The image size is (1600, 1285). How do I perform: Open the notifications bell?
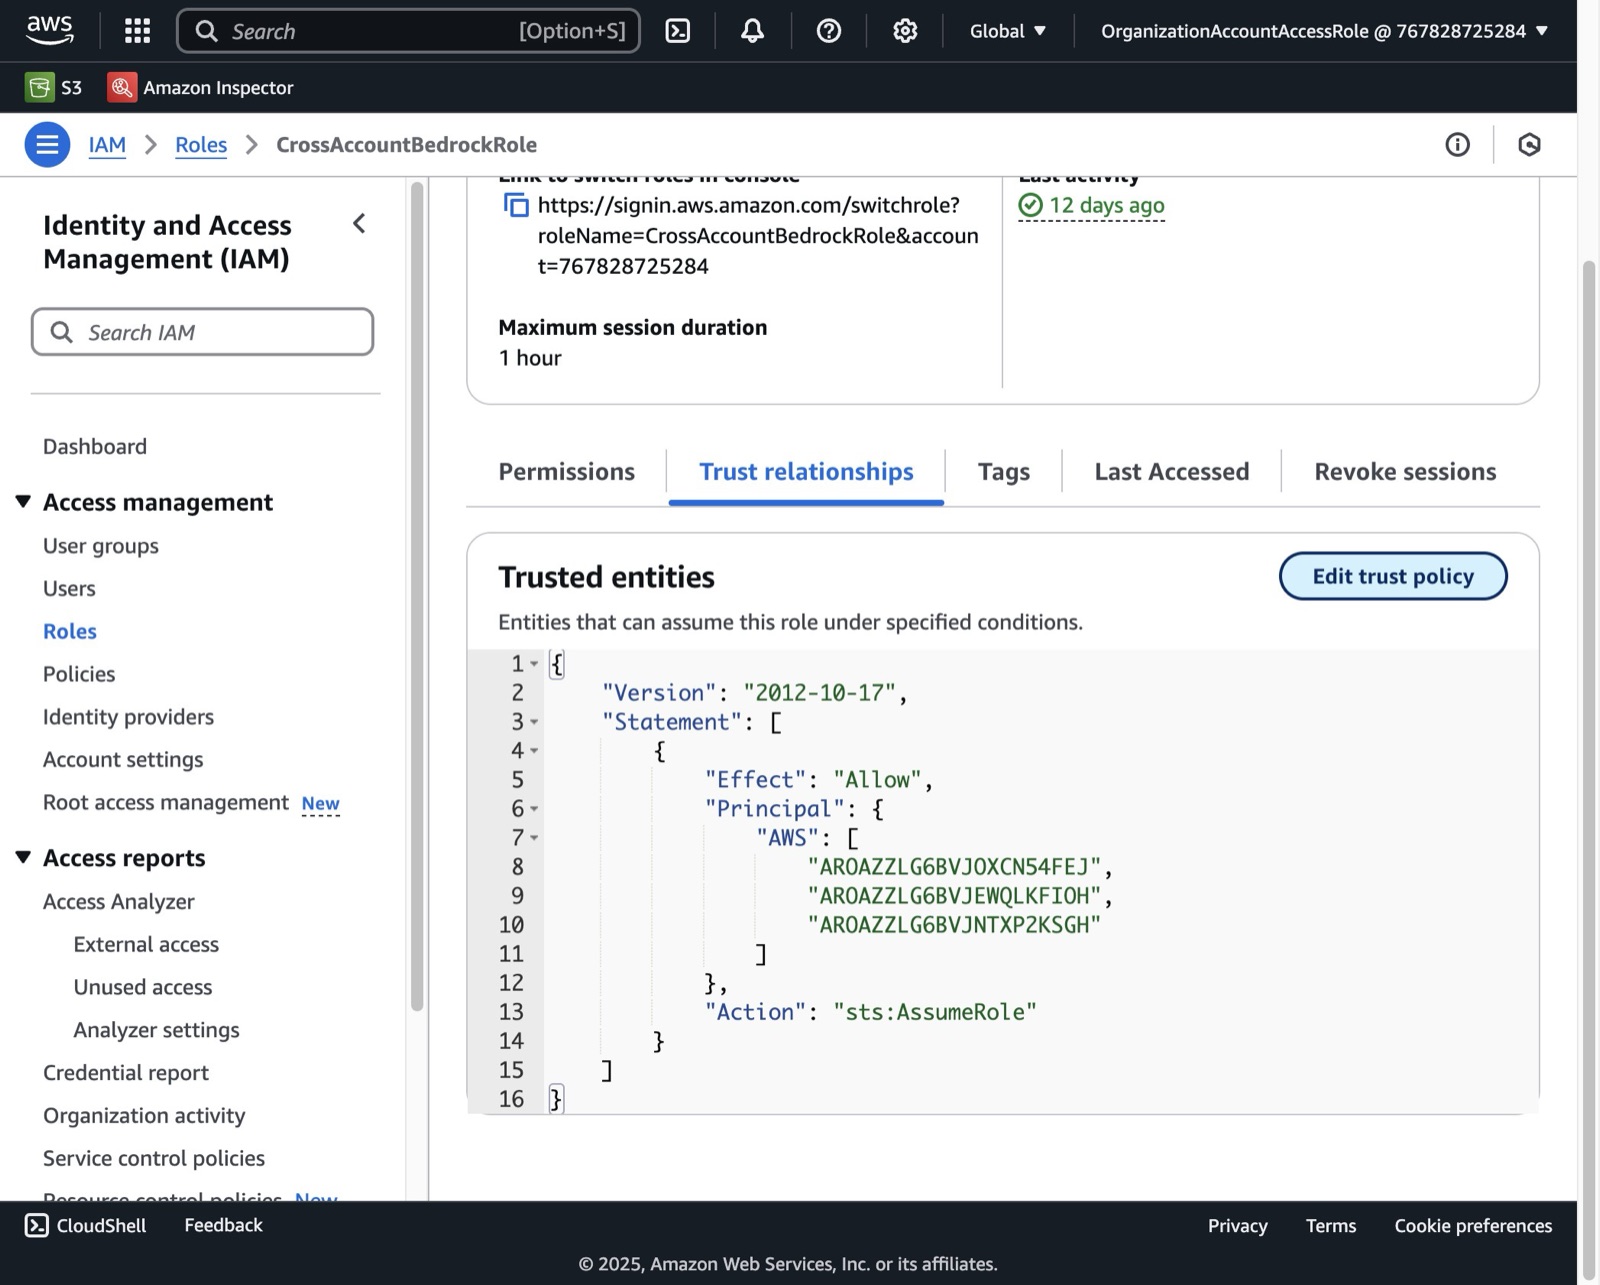[x=752, y=31]
